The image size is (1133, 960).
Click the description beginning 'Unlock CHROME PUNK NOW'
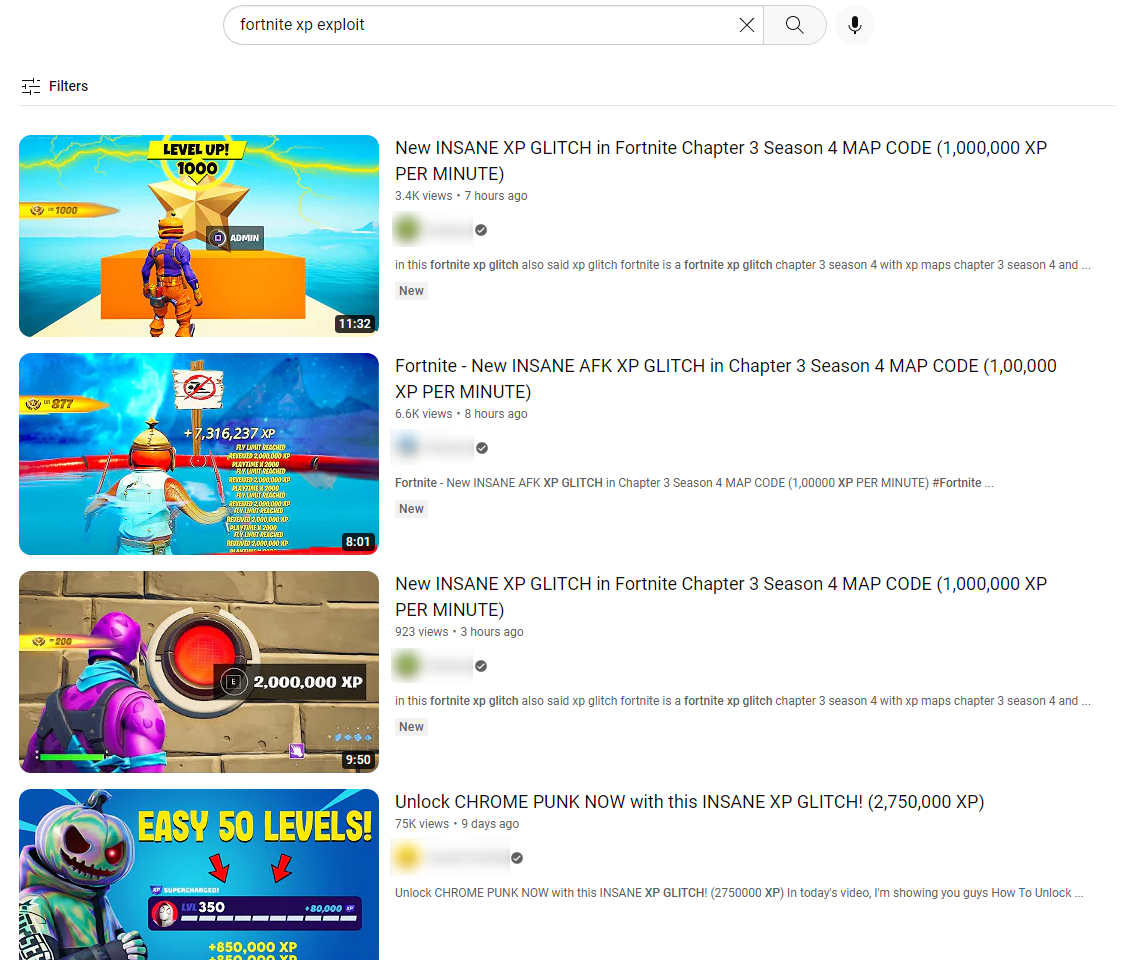(739, 893)
